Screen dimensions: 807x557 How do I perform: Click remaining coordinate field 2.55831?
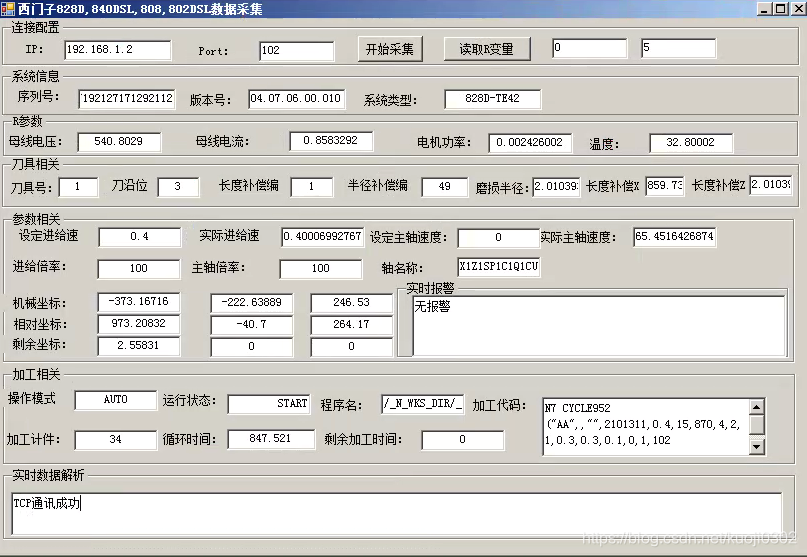click(x=139, y=346)
